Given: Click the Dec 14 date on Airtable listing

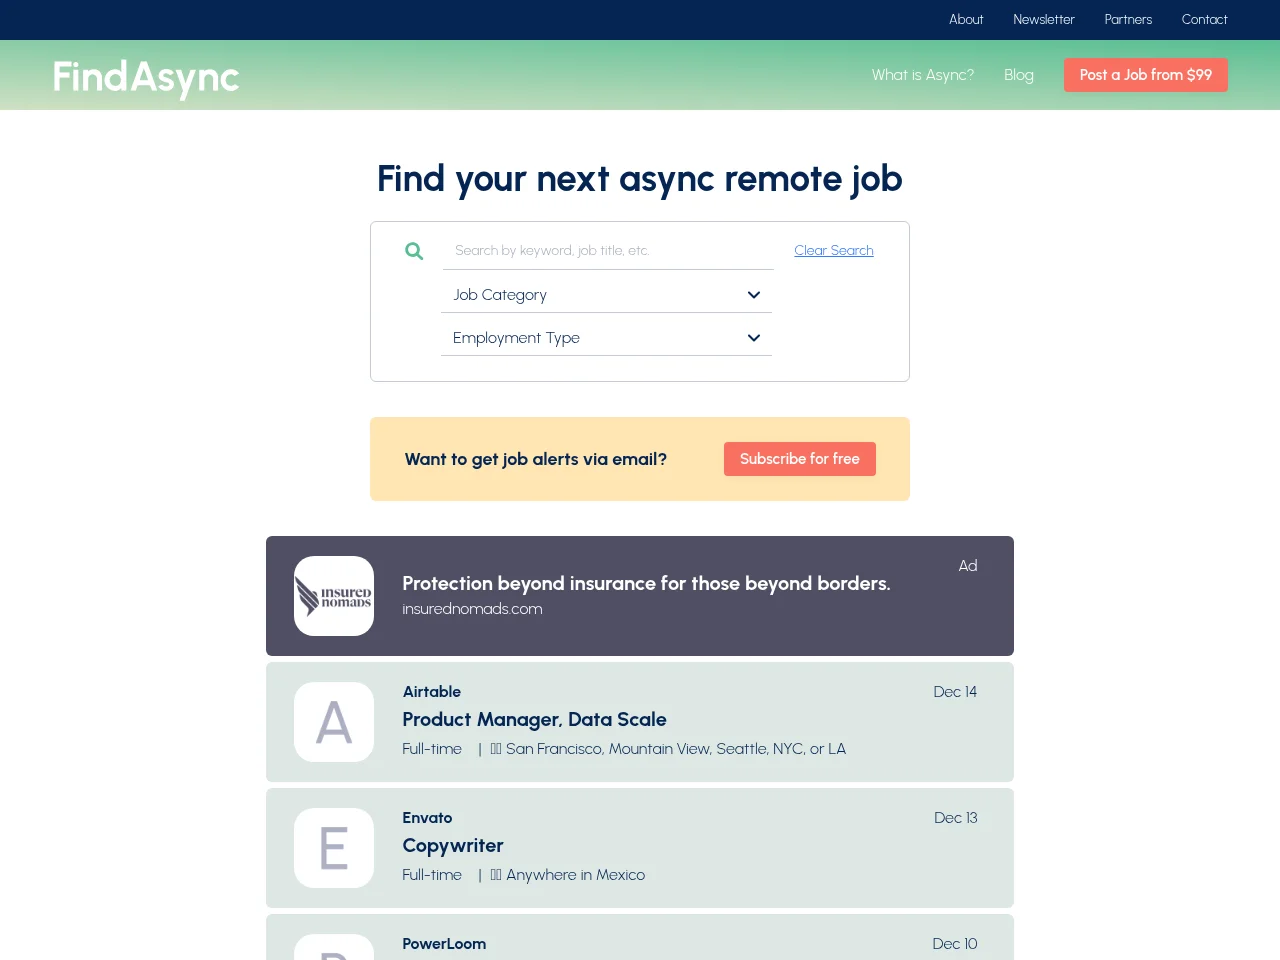Looking at the screenshot, I should (955, 692).
